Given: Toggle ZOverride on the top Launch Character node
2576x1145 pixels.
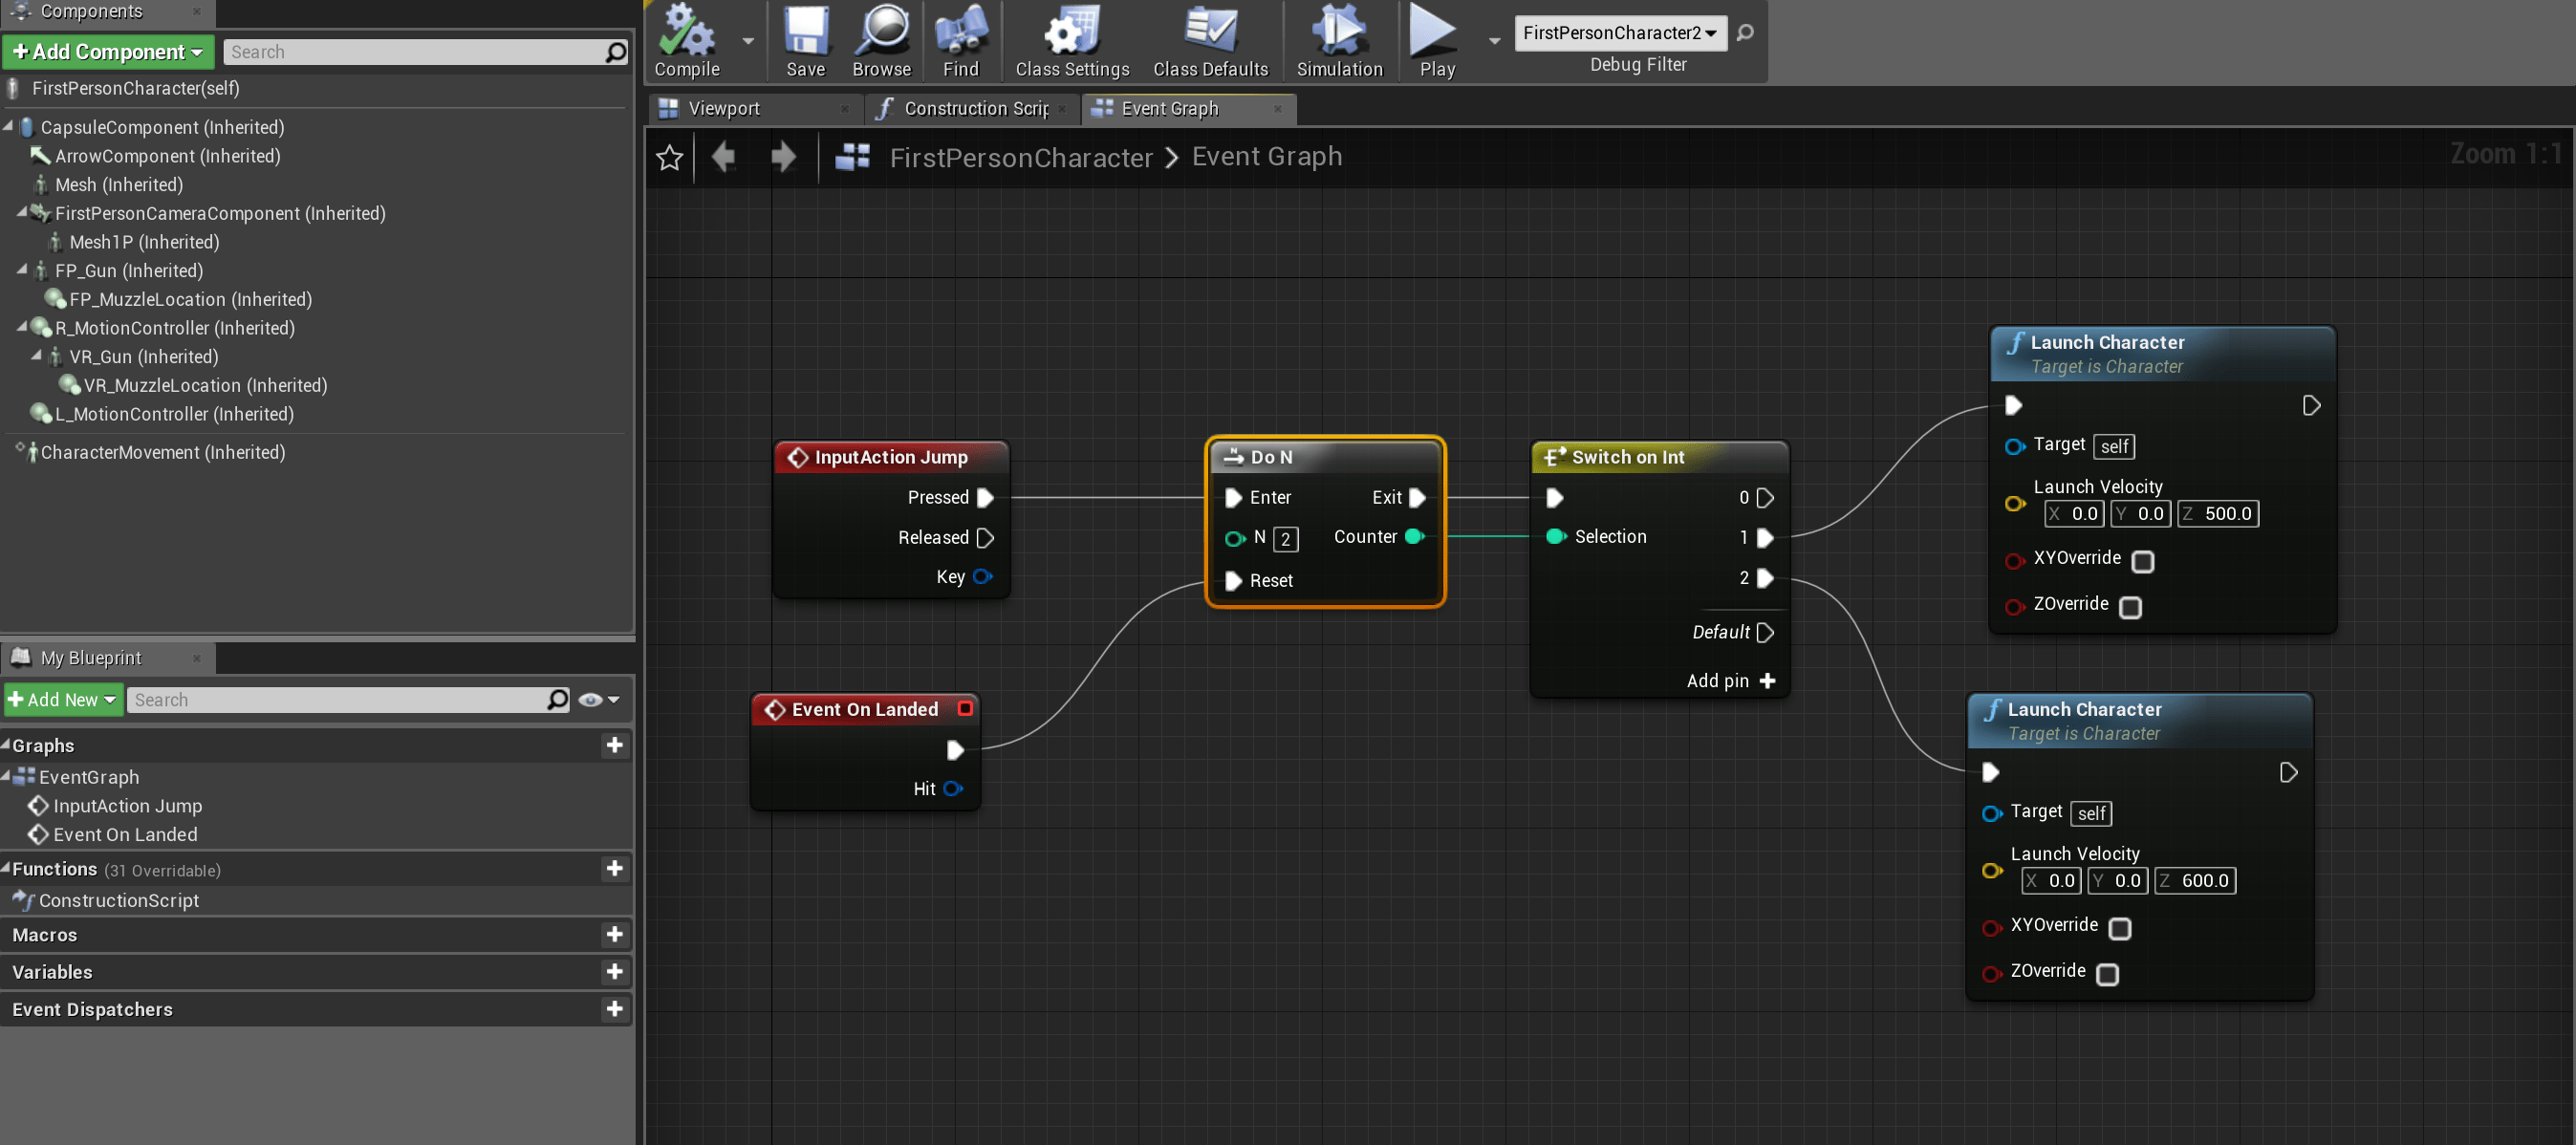Looking at the screenshot, I should [x=2132, y=607].
